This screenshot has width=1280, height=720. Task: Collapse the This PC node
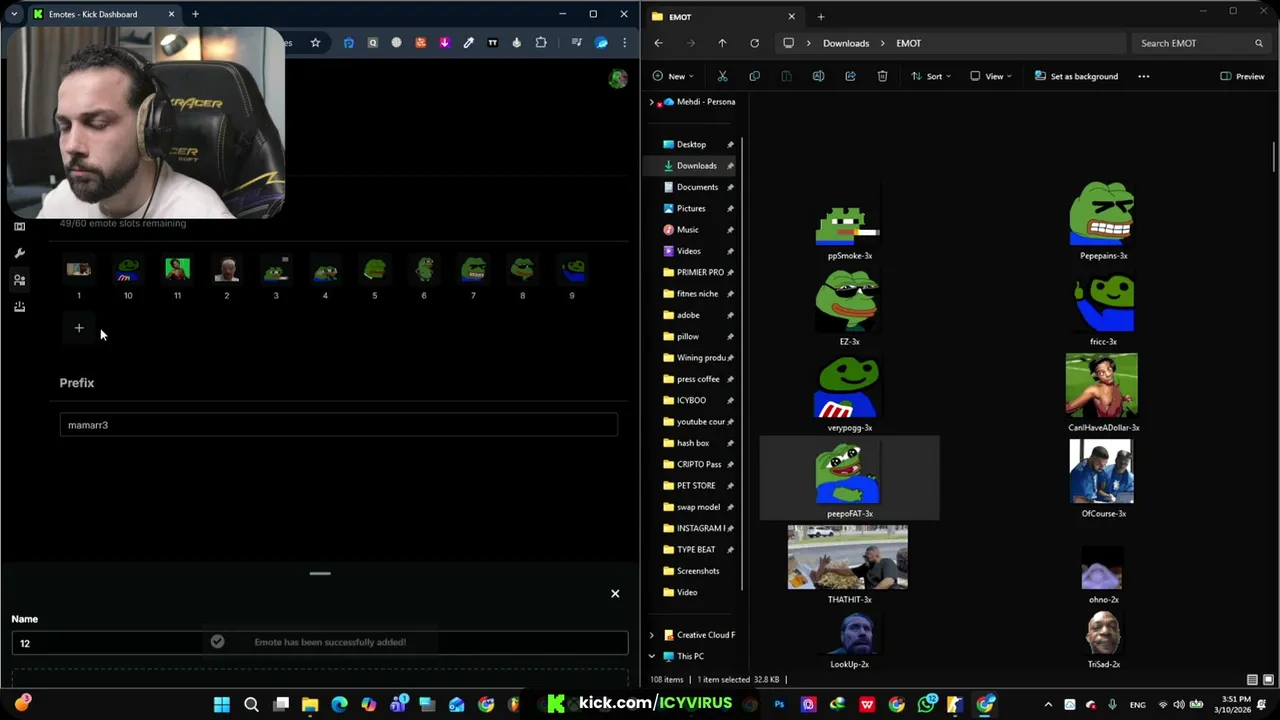[x=652, y=656]
